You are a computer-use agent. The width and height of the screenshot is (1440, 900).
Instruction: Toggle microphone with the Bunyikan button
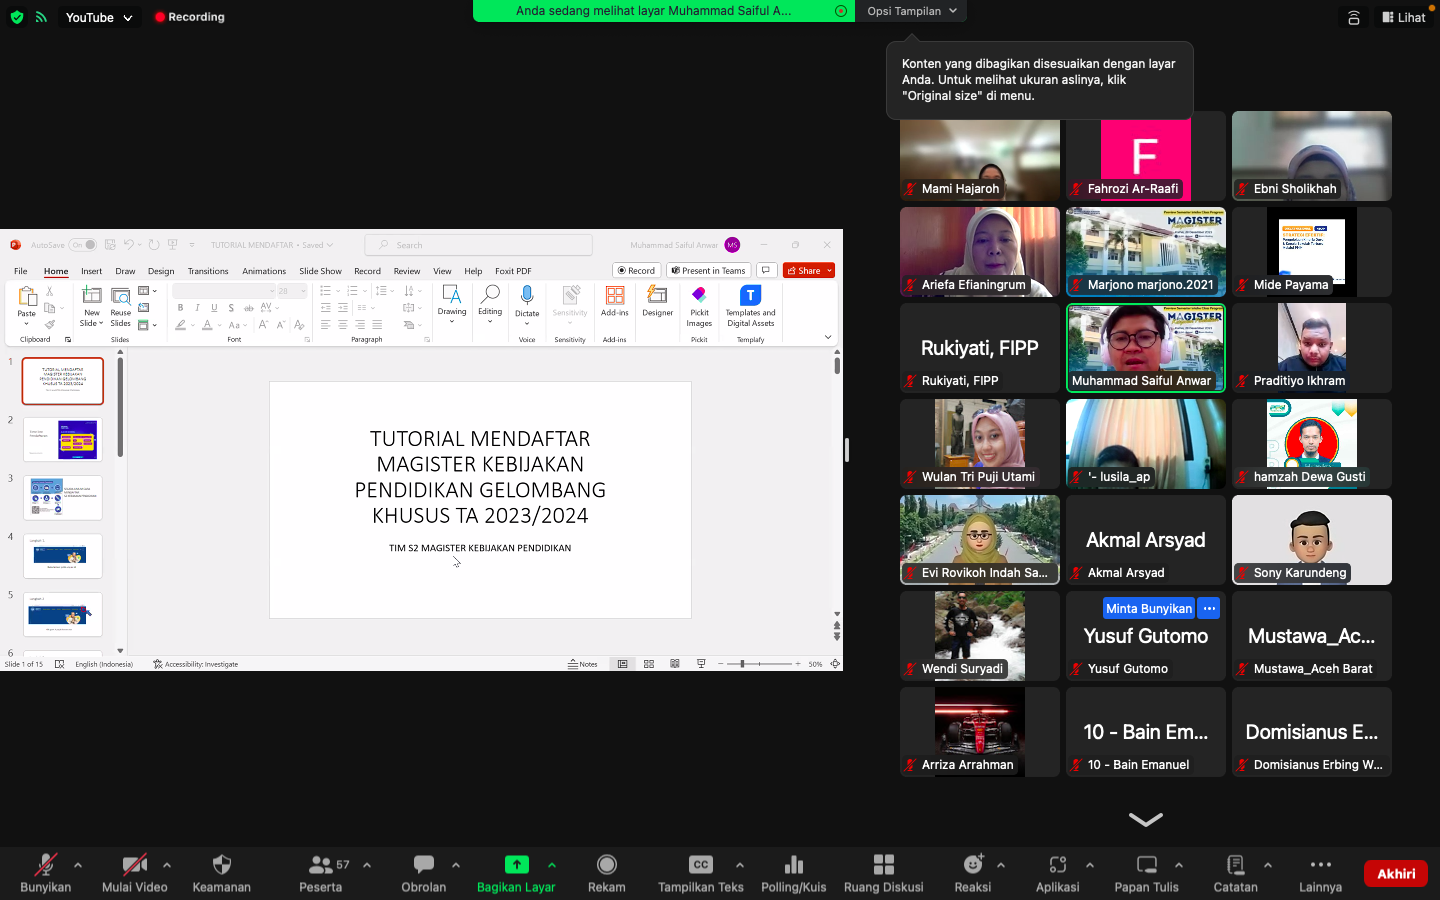point(45,865)
